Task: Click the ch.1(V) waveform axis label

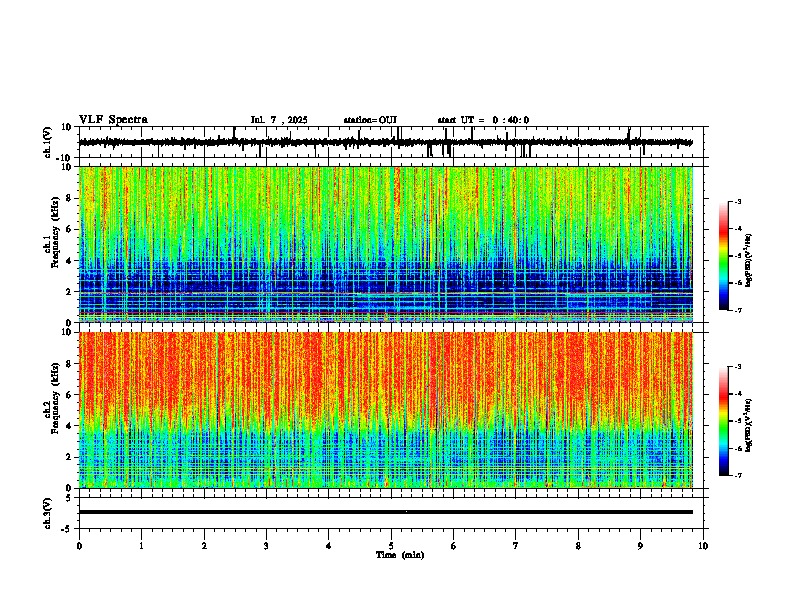Action: coord(48,142)
